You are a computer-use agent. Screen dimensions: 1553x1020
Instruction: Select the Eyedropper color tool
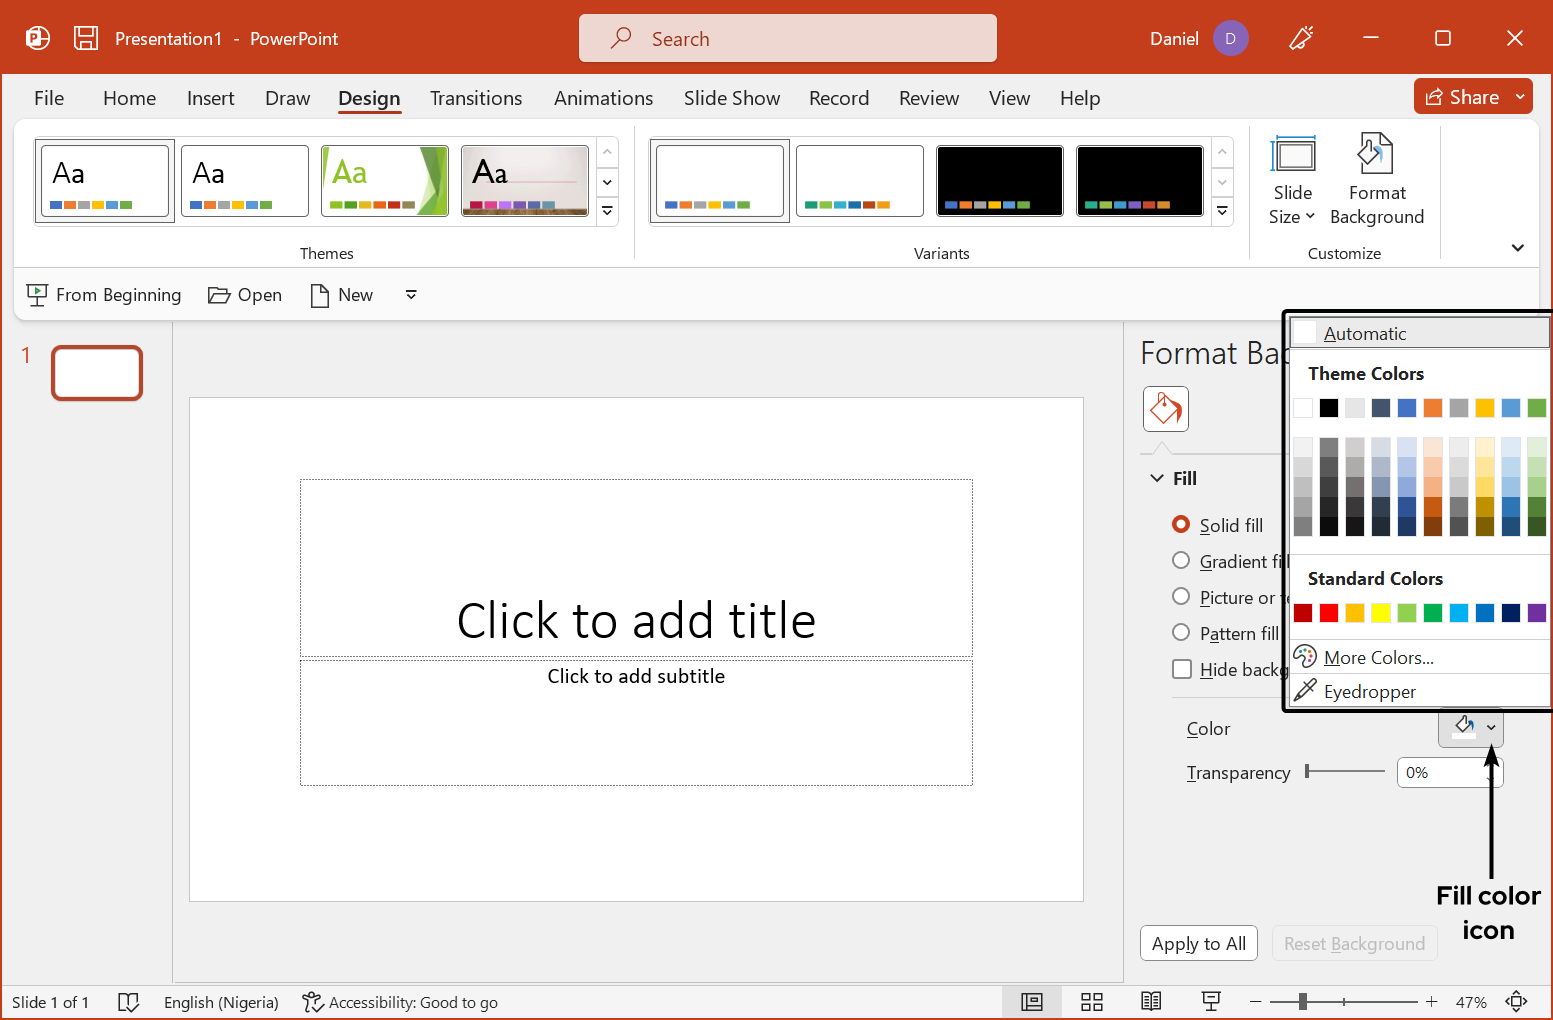[1369, 691]
